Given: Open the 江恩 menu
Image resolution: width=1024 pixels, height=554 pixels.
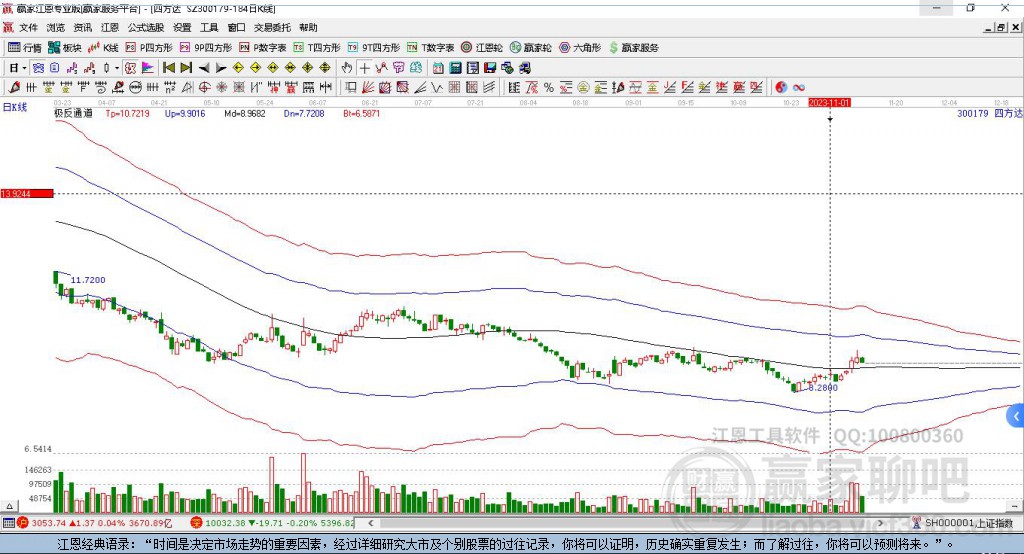Looking at the screenshot, I should pos(110,27).
